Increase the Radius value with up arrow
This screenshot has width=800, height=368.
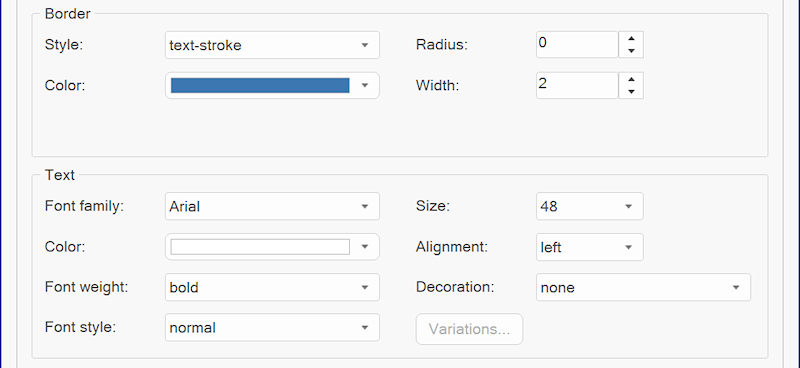click(x=631, y=38)
